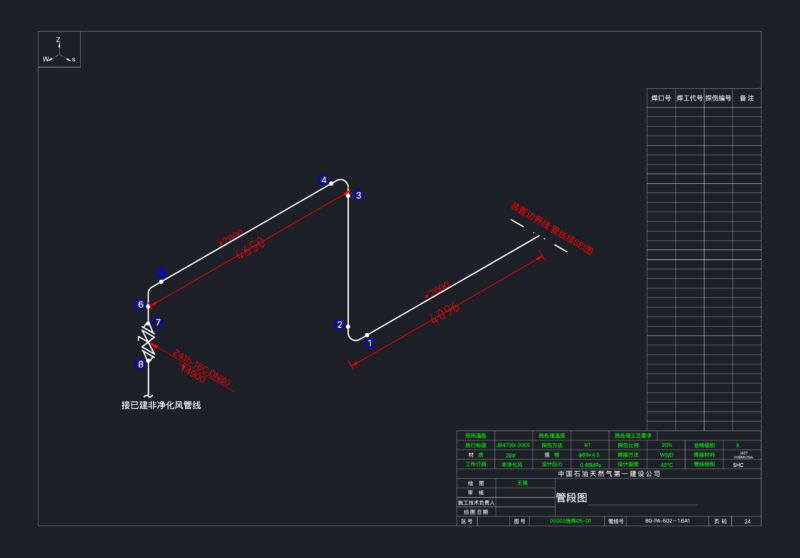Screen dimensions: 800x558
Task: Click weld point marker 2
Action: pyautogui.click(x=339, y=324)
